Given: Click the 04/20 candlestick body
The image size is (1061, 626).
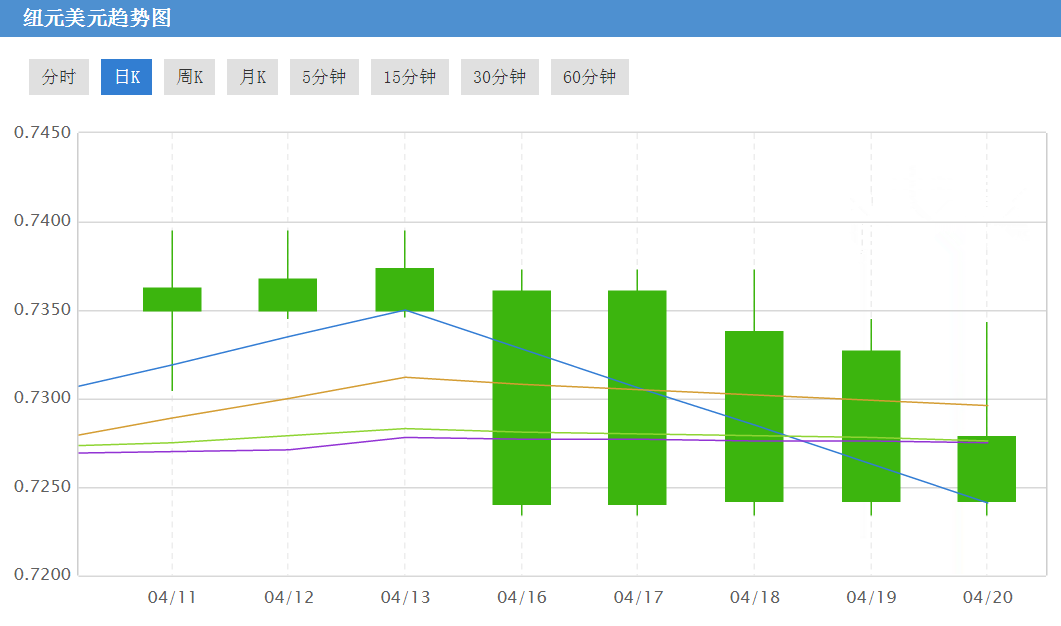Looking at the screenshot, I should 987,468.
